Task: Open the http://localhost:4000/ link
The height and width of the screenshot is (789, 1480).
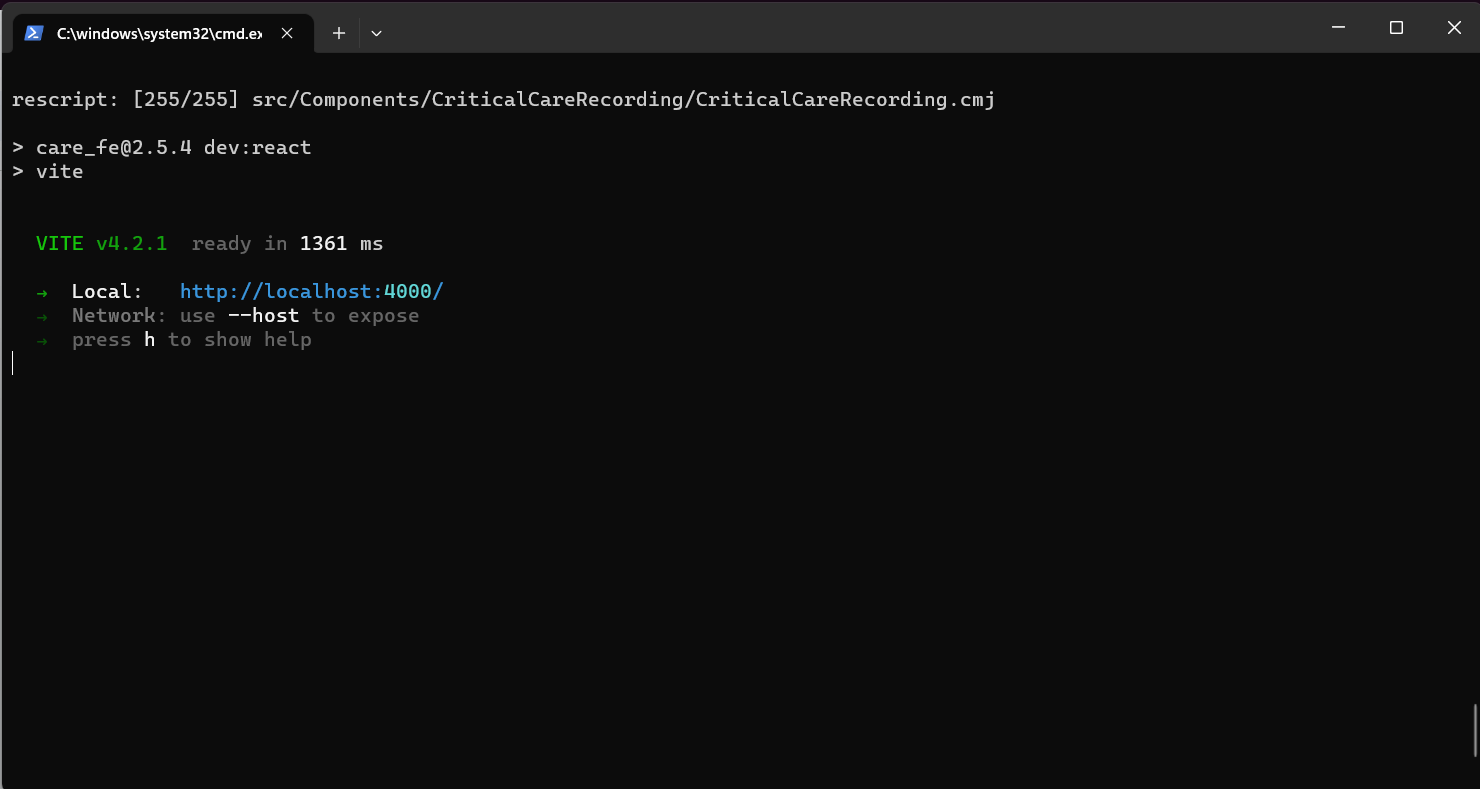Action: (x=311, y=291)
